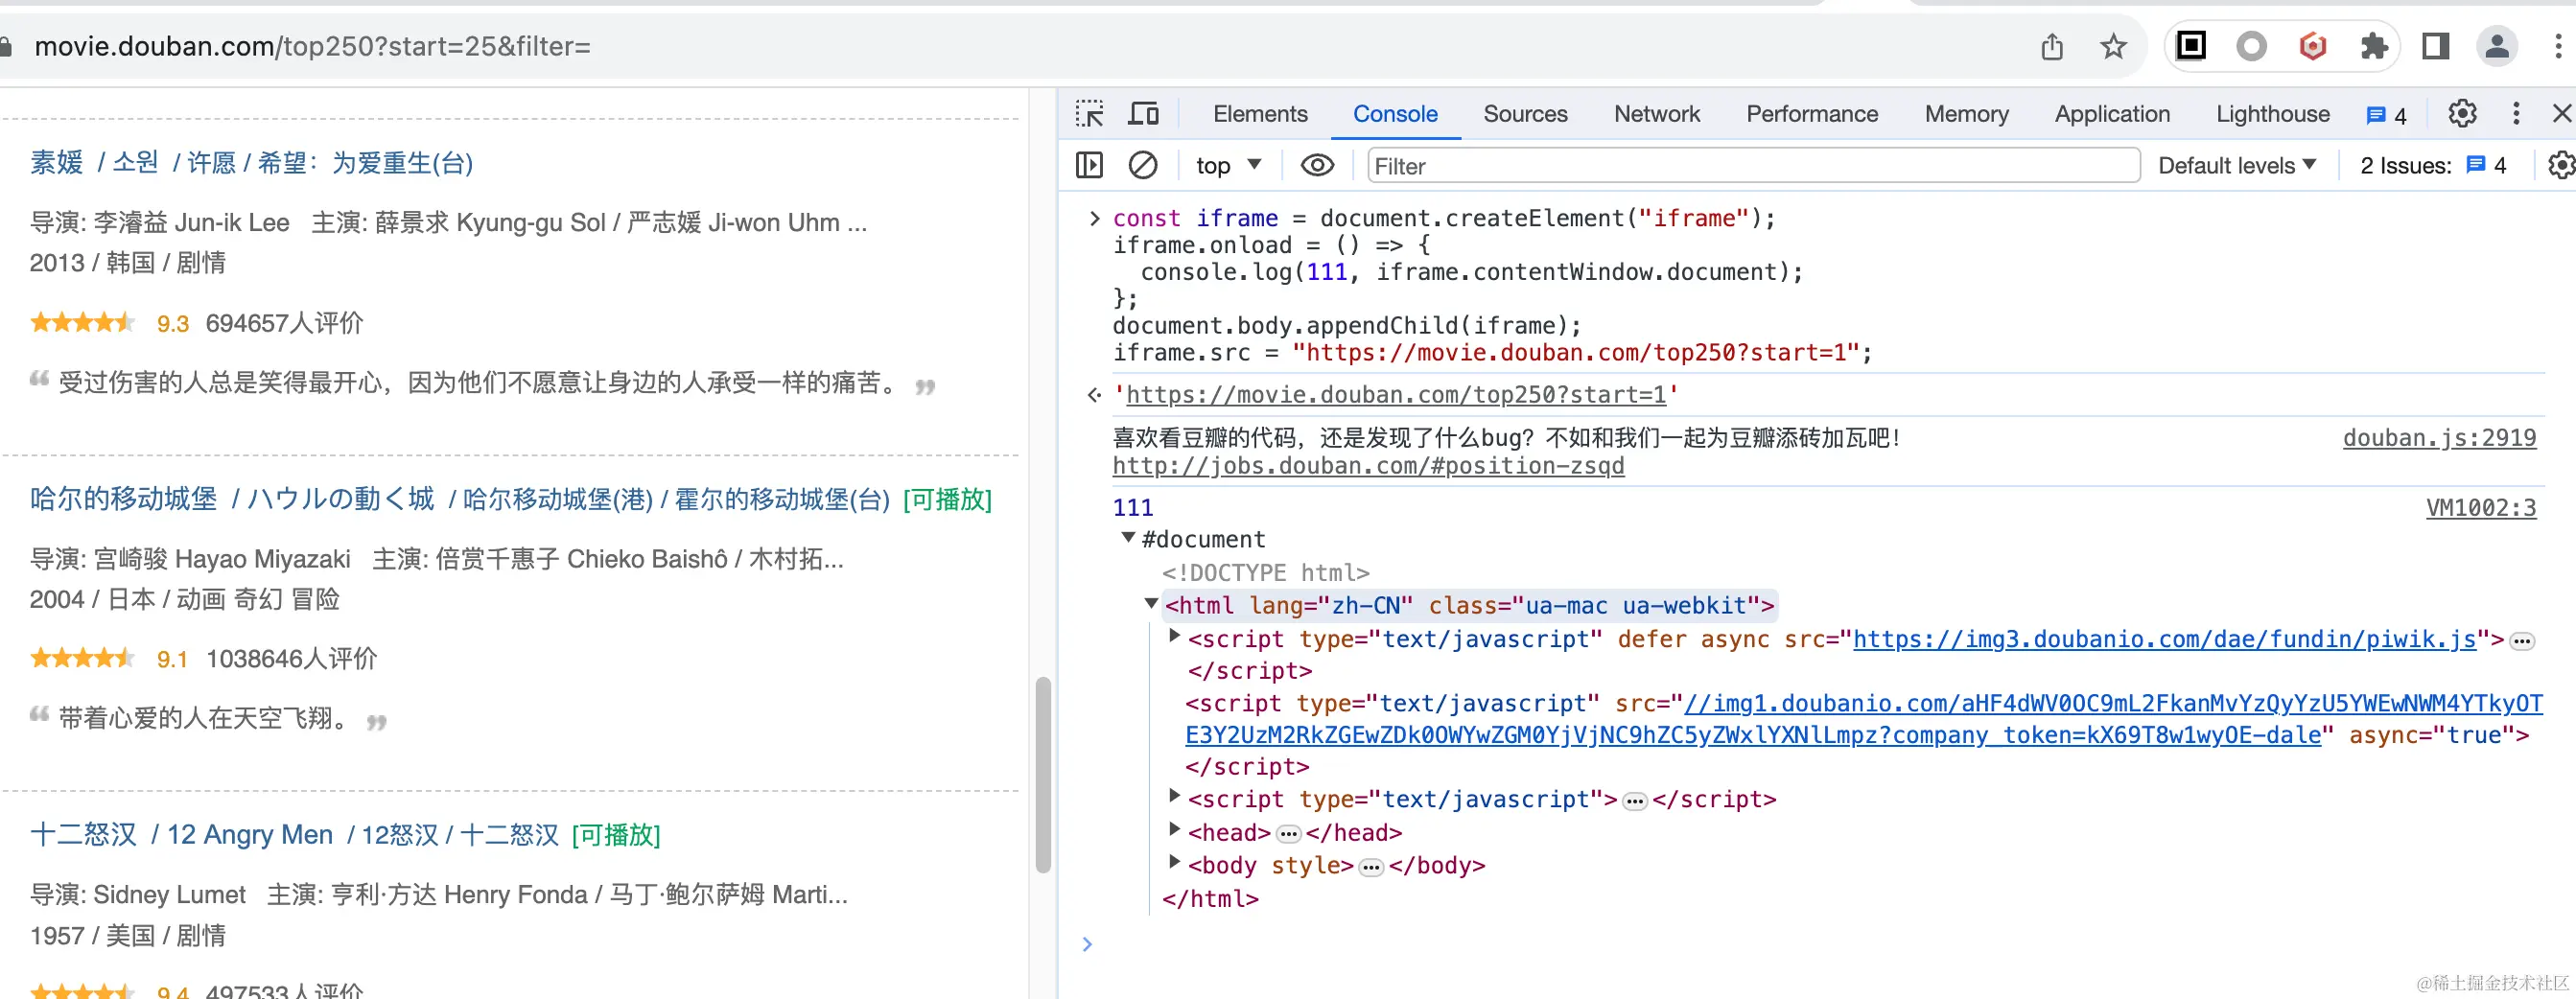Open the returned top250?start=1 link
Screen dimensions: 2576x999
1395,394
